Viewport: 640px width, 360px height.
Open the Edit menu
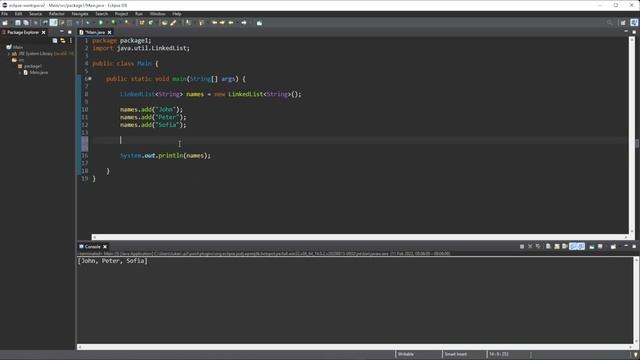pyautogui.click(x=18, y=14)
